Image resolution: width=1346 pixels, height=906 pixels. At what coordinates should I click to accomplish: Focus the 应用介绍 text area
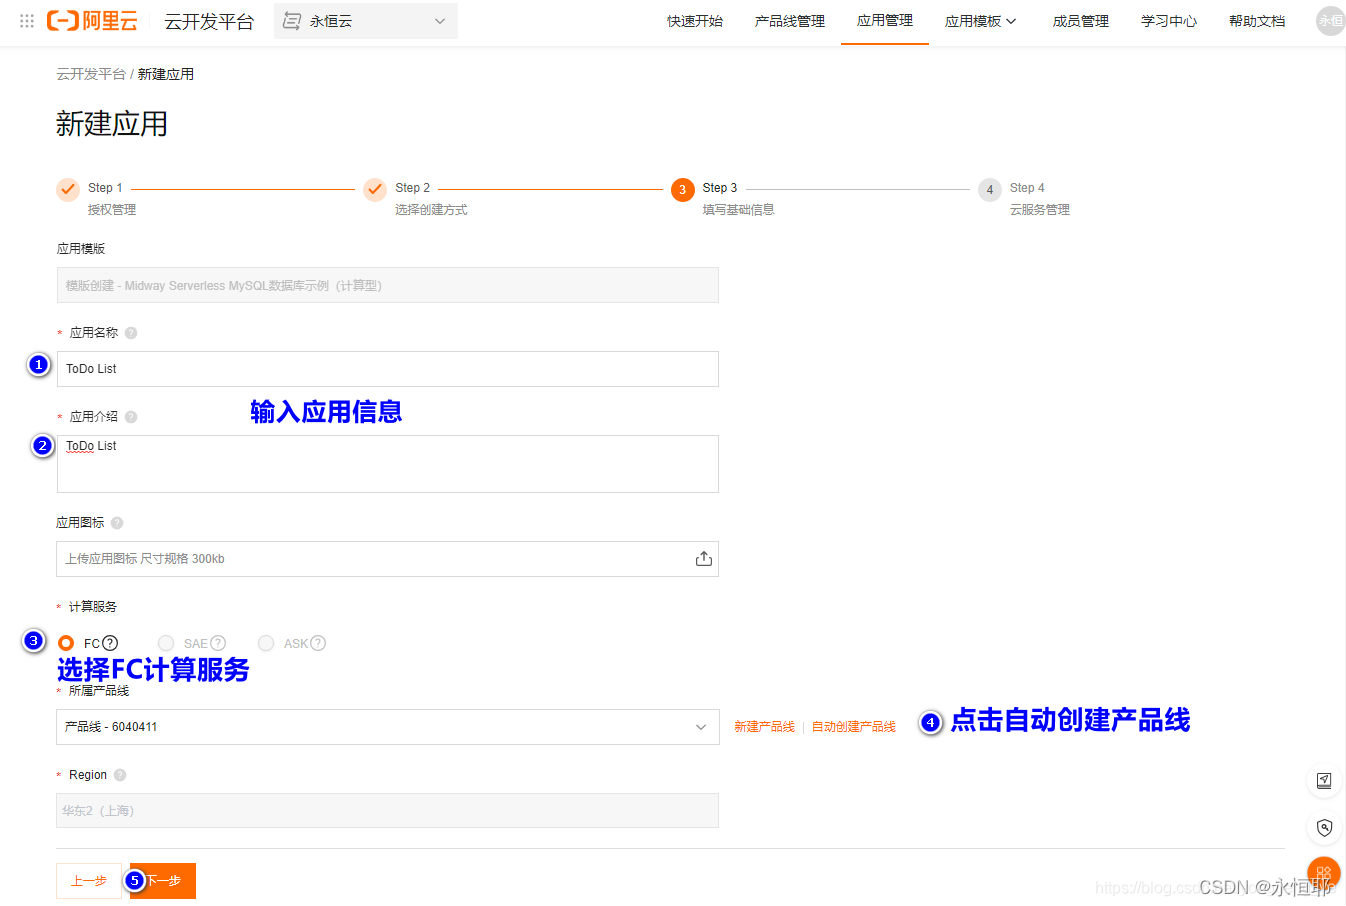click(x=387, y=464)
